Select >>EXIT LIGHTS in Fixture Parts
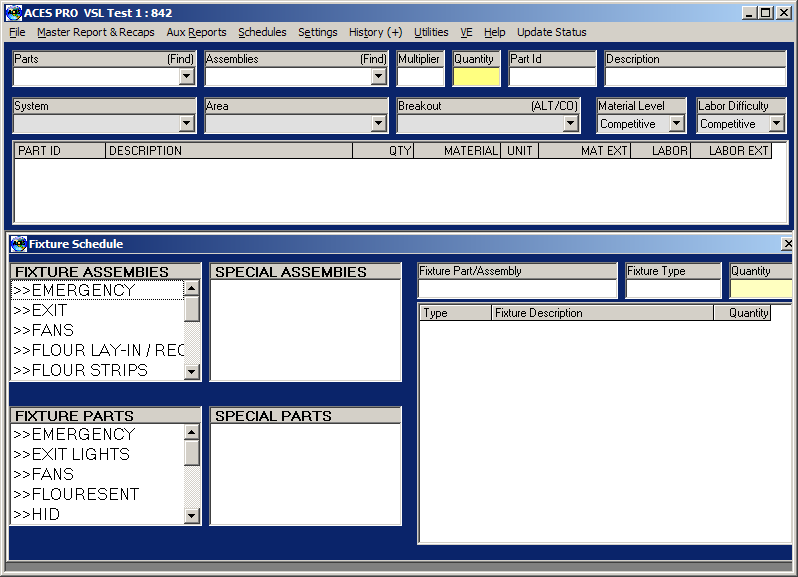The image size is (798, 577). coord(97,454)
